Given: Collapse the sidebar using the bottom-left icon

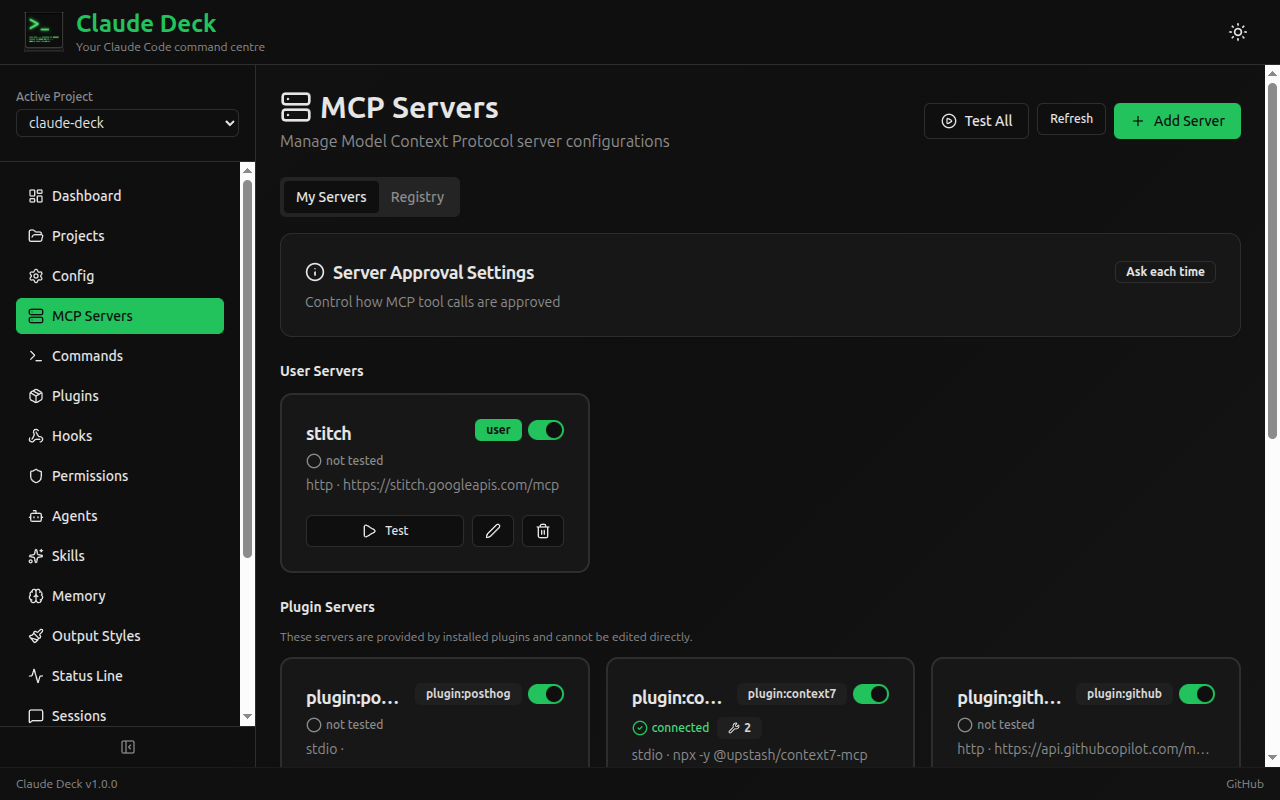Looking at the screenshot, I should [x=127, y=746].
